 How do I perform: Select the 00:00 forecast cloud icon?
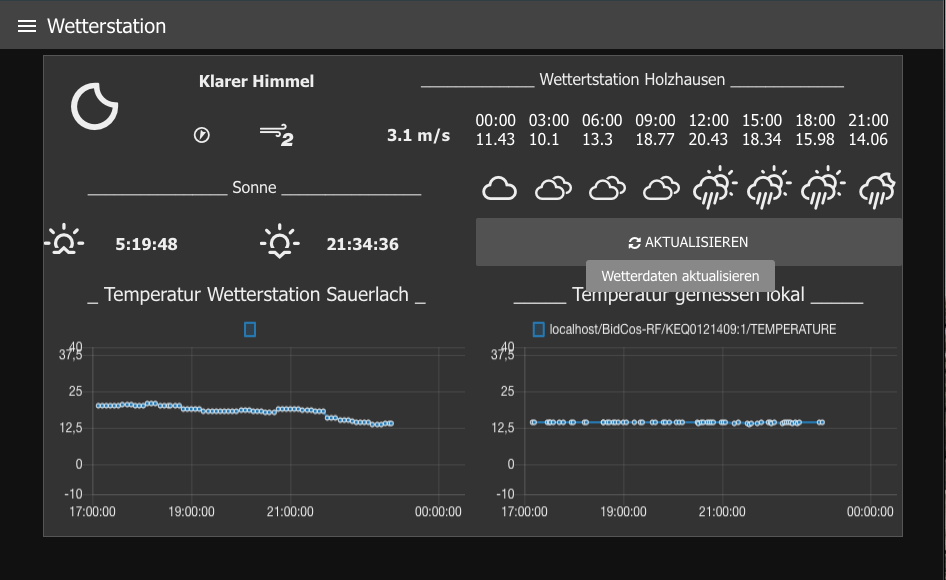coord(499,188)
